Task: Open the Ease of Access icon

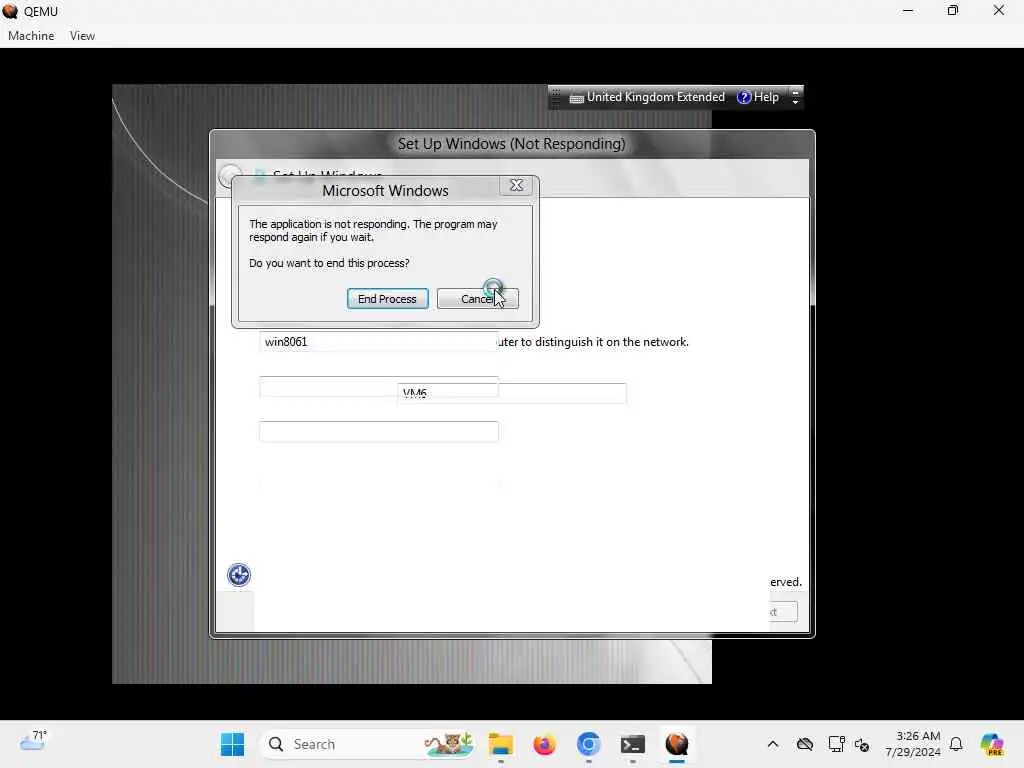Action: click(x=238, y=575)
